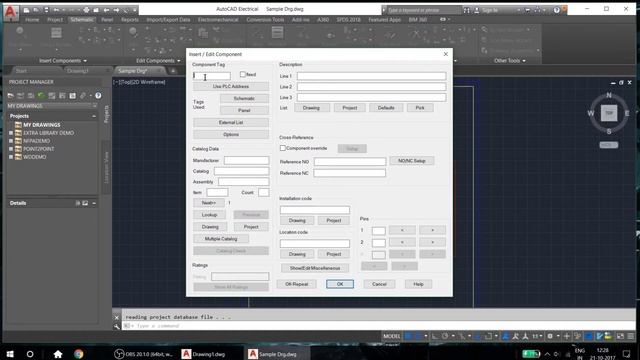Image resolution: width=640 pixels, height=360 pixels.
Task: Click the Chrome icon in the taskbar
Action: [78, 354]
